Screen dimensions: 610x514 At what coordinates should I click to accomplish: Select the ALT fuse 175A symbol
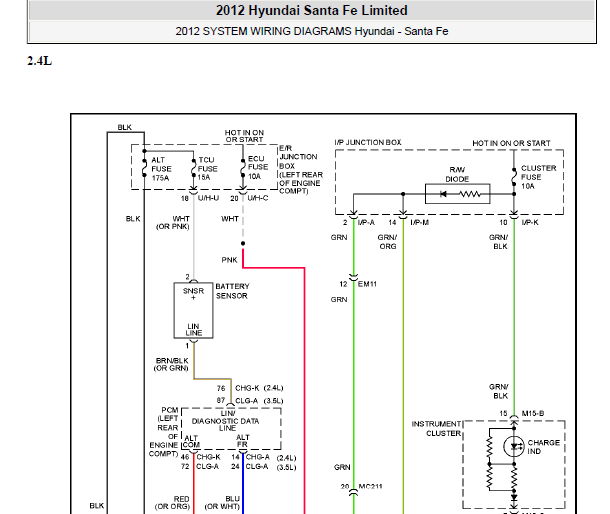pyautogui.click(x=145, y=170)
